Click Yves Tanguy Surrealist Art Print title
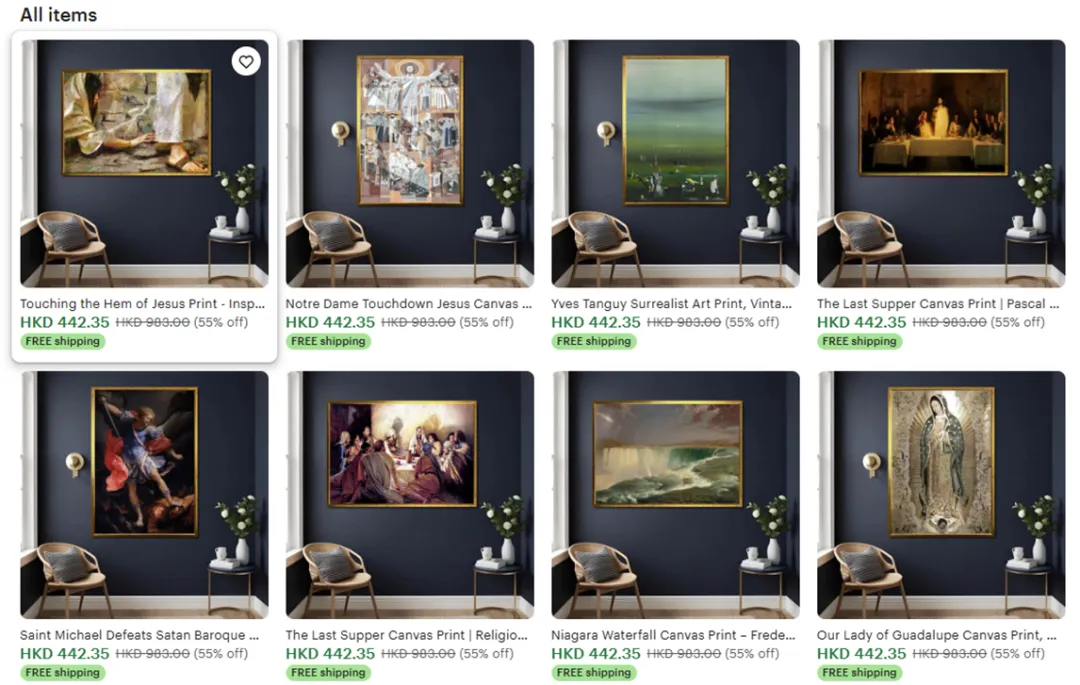This screenshot has height=685, width=1080. [x=672, y=304]
